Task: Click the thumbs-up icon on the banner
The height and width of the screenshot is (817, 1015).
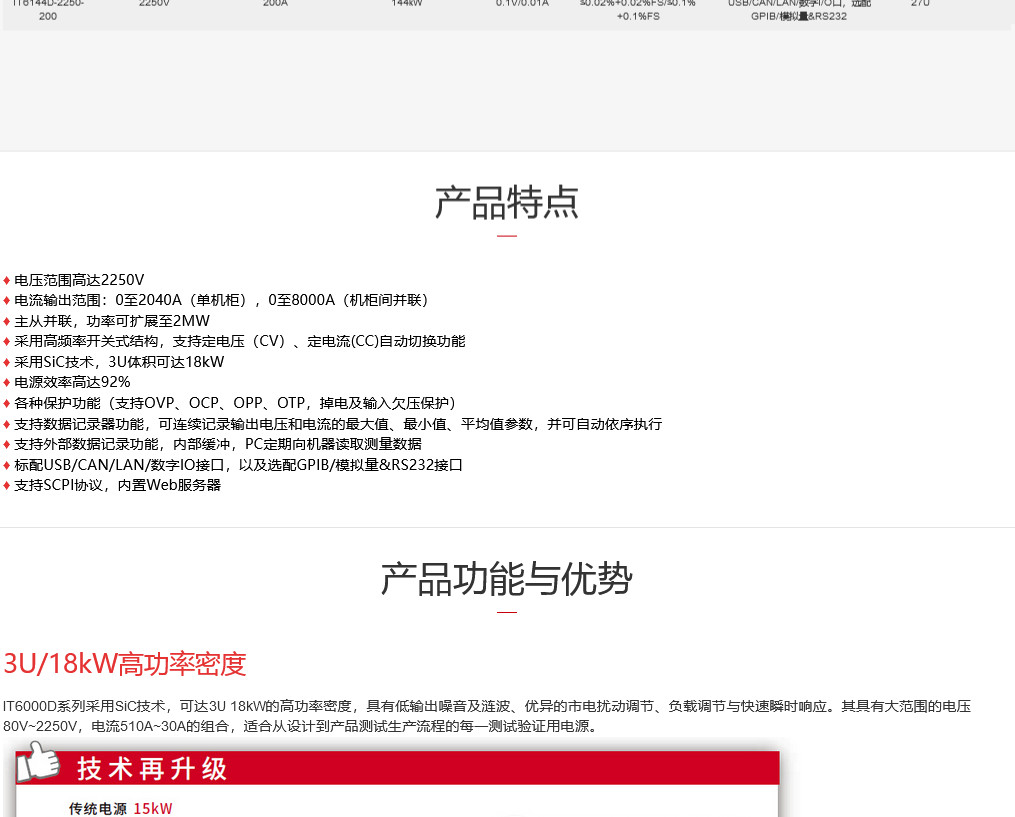Action: point(38,763)
